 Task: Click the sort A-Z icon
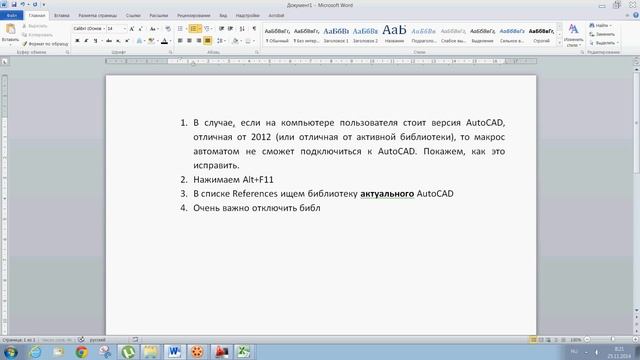pyautogui.click(x=242, y=29)
